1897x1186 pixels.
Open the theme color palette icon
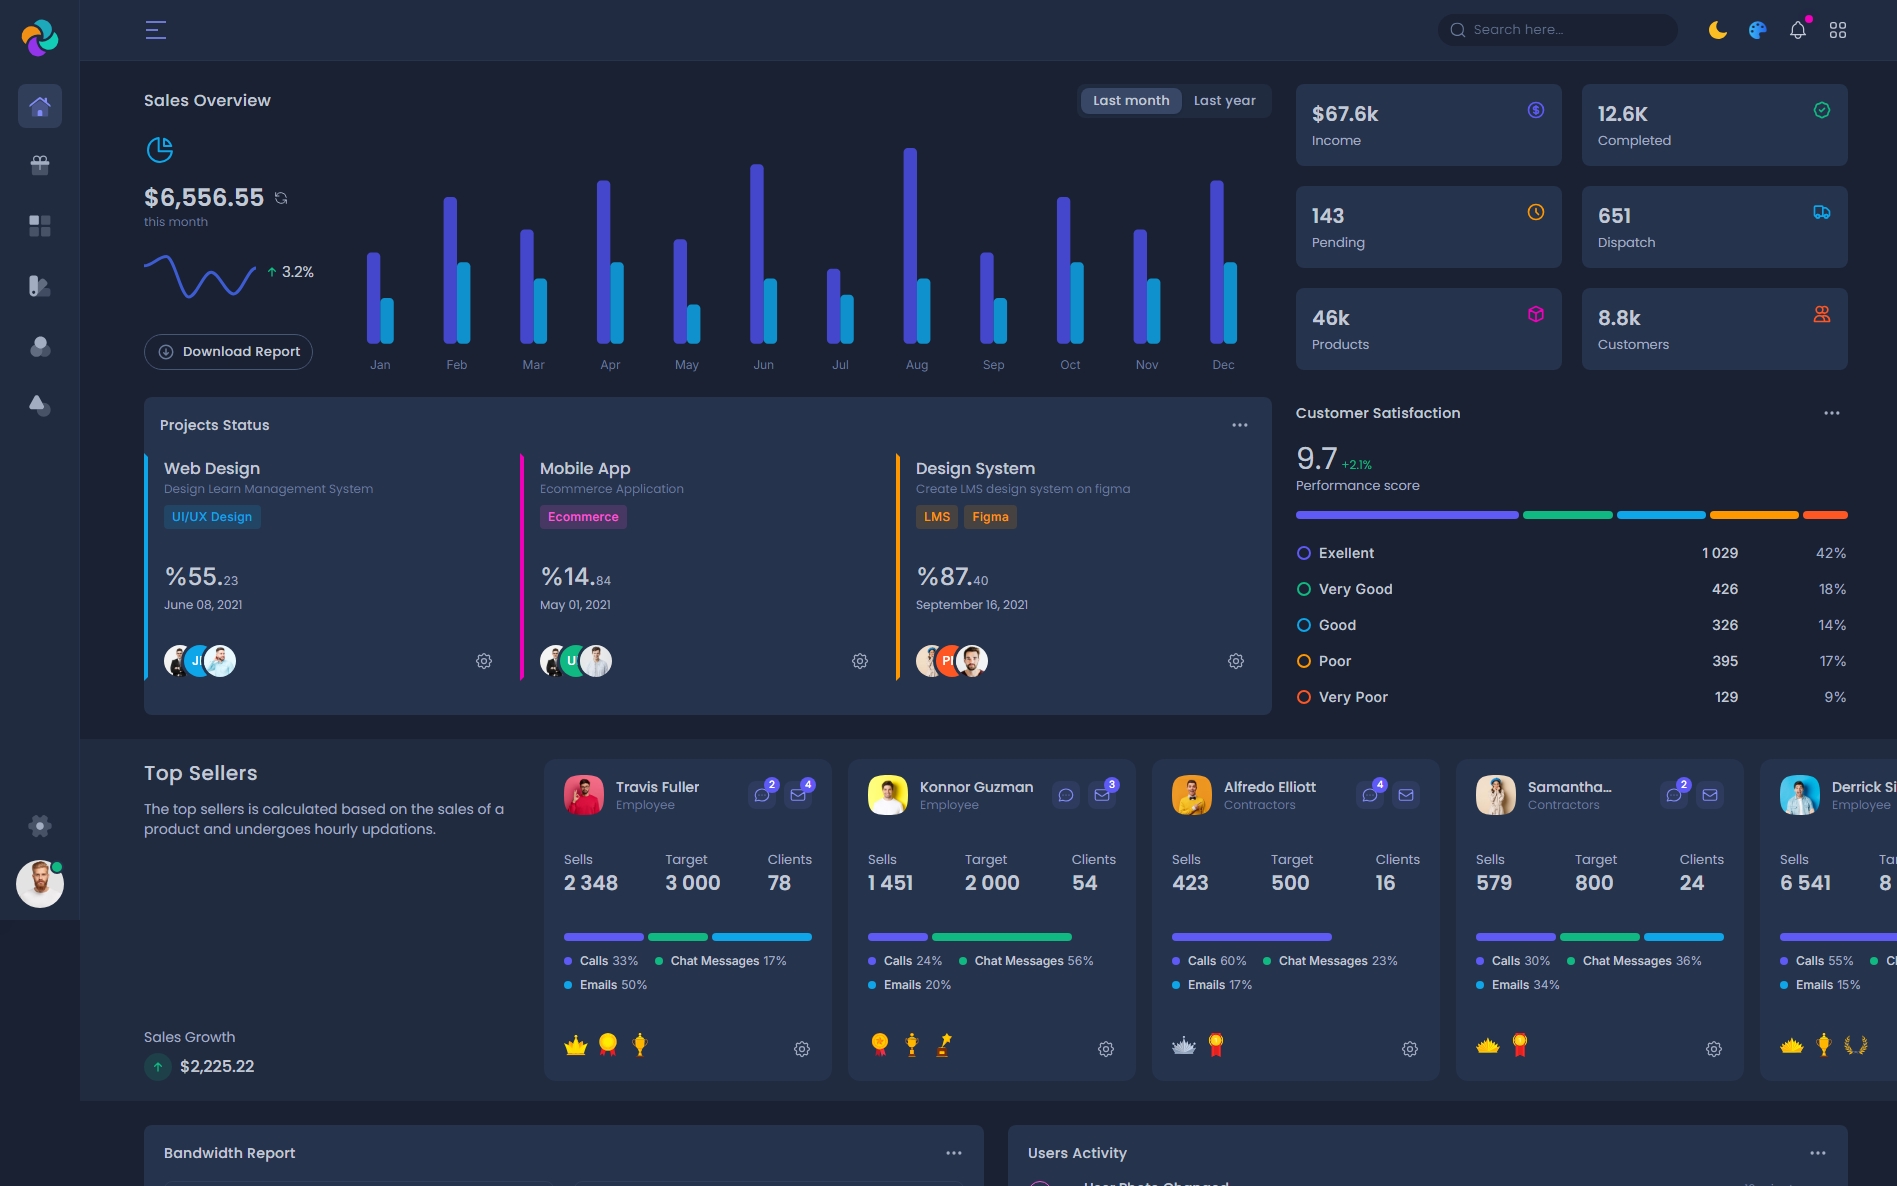pyautogui.click(x=1758, y=30)
